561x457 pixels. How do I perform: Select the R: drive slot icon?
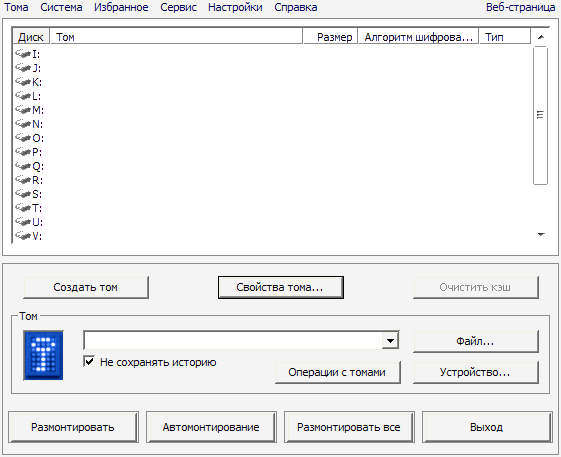23,180
